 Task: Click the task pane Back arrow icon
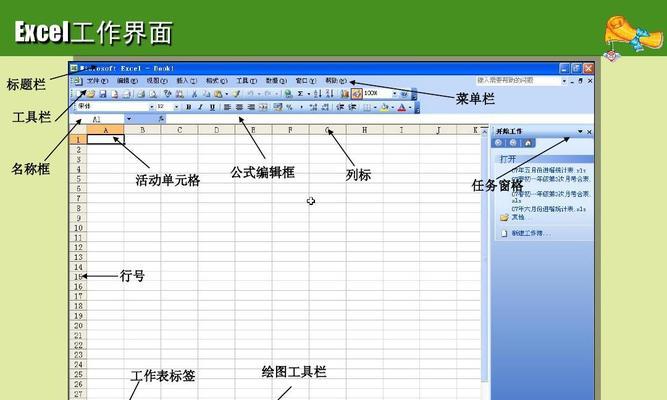499,143
